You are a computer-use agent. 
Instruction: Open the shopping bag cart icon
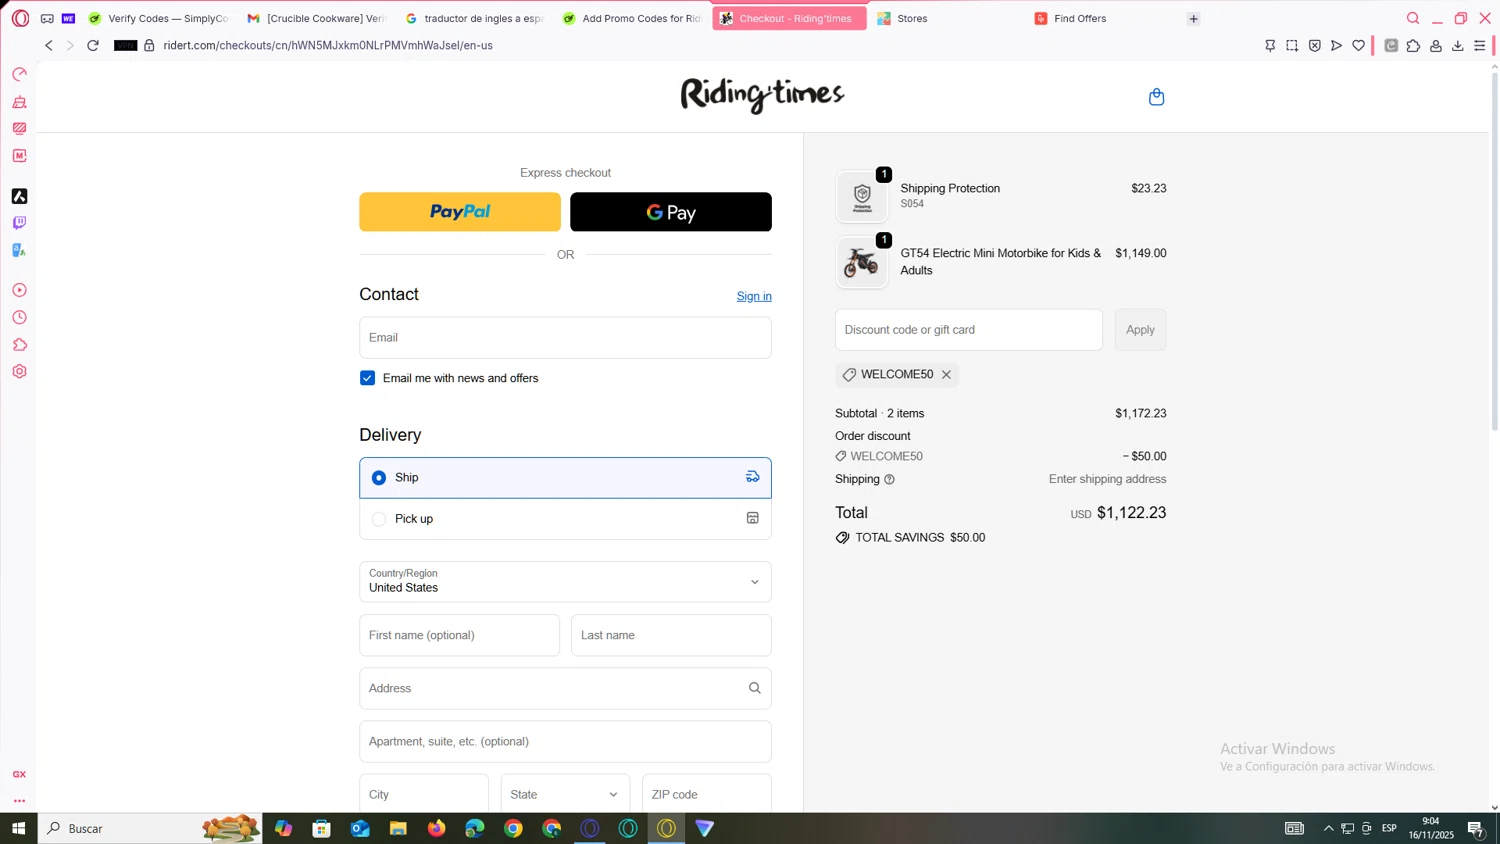point(1156,97)
